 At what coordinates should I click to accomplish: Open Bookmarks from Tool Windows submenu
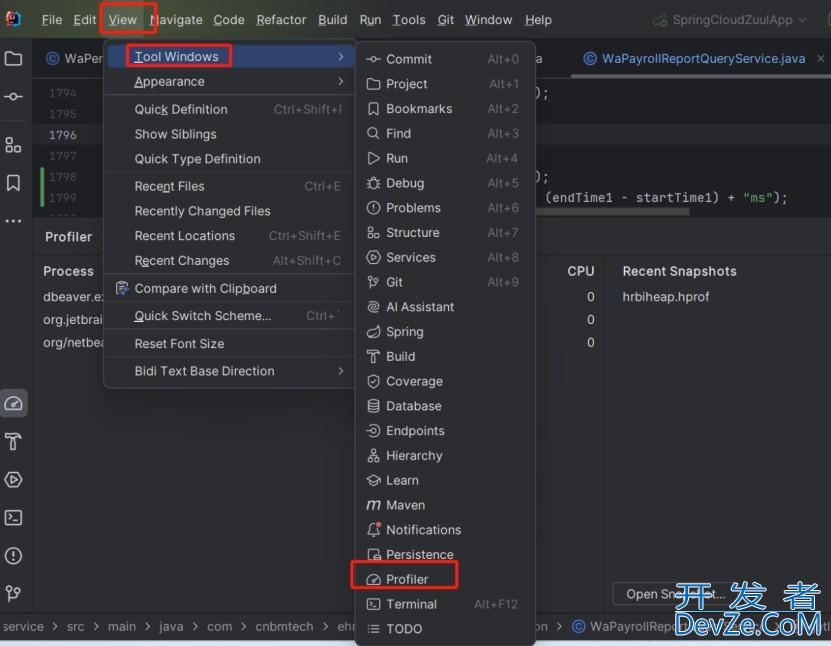[x=445, y=109]
